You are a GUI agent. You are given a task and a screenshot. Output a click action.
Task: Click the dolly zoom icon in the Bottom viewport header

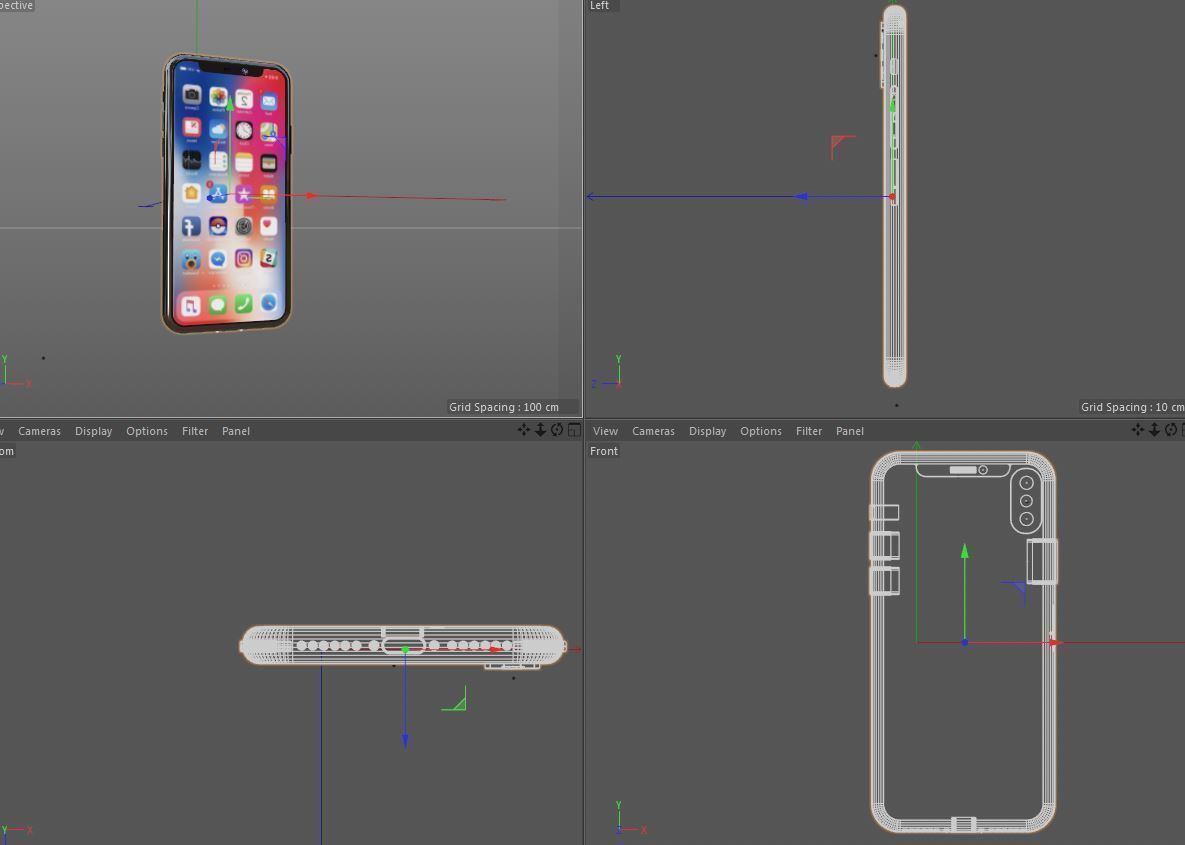pos(540,430)
